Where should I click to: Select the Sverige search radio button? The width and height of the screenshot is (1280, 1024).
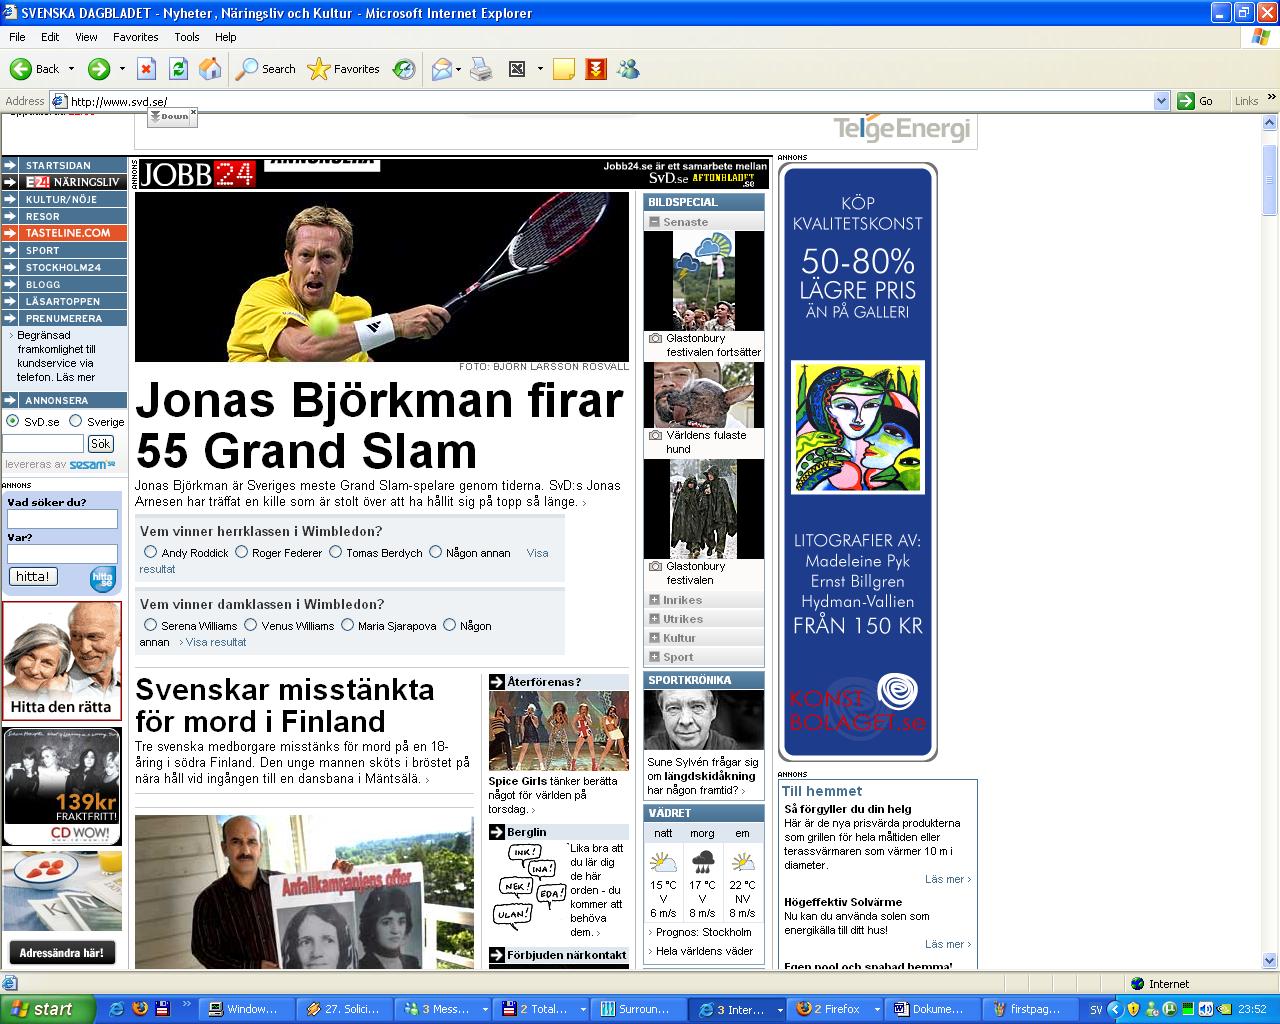75,421
